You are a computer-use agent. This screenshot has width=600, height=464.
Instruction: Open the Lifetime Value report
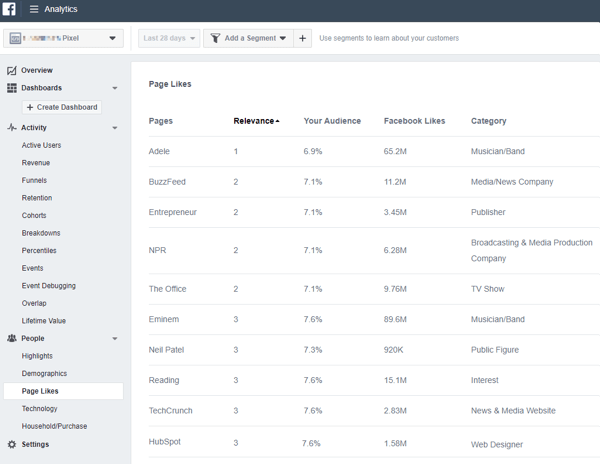click(44, 321)
